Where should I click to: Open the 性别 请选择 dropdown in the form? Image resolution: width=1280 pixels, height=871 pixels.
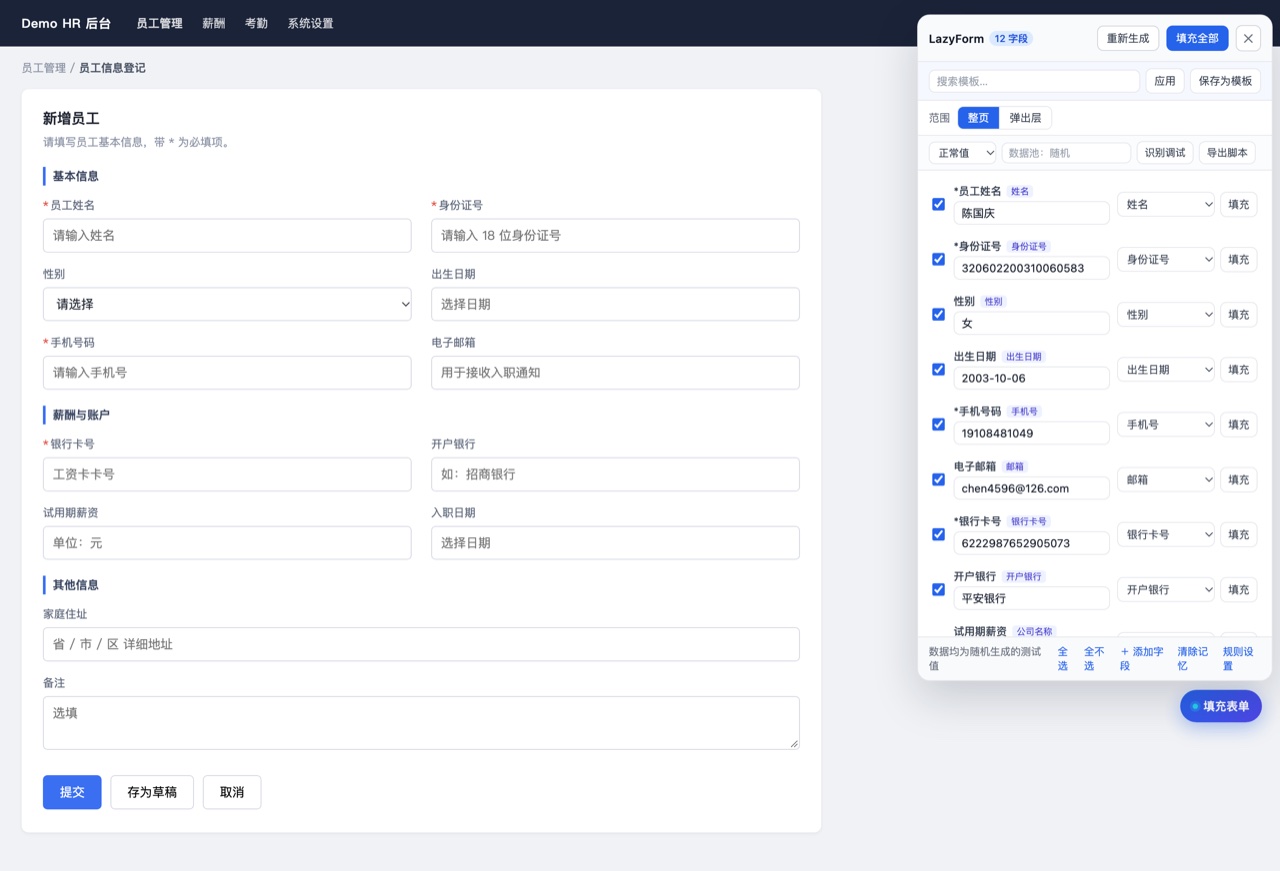tap(227, 304)
